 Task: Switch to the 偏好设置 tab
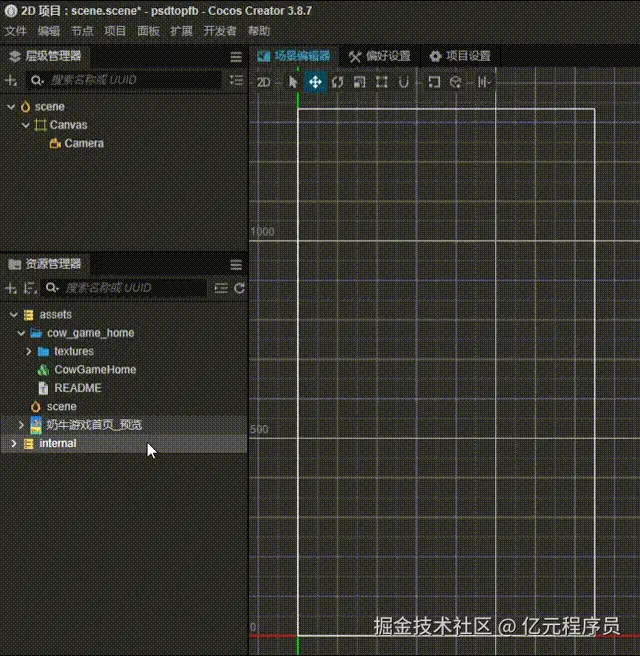pos(379,56)
